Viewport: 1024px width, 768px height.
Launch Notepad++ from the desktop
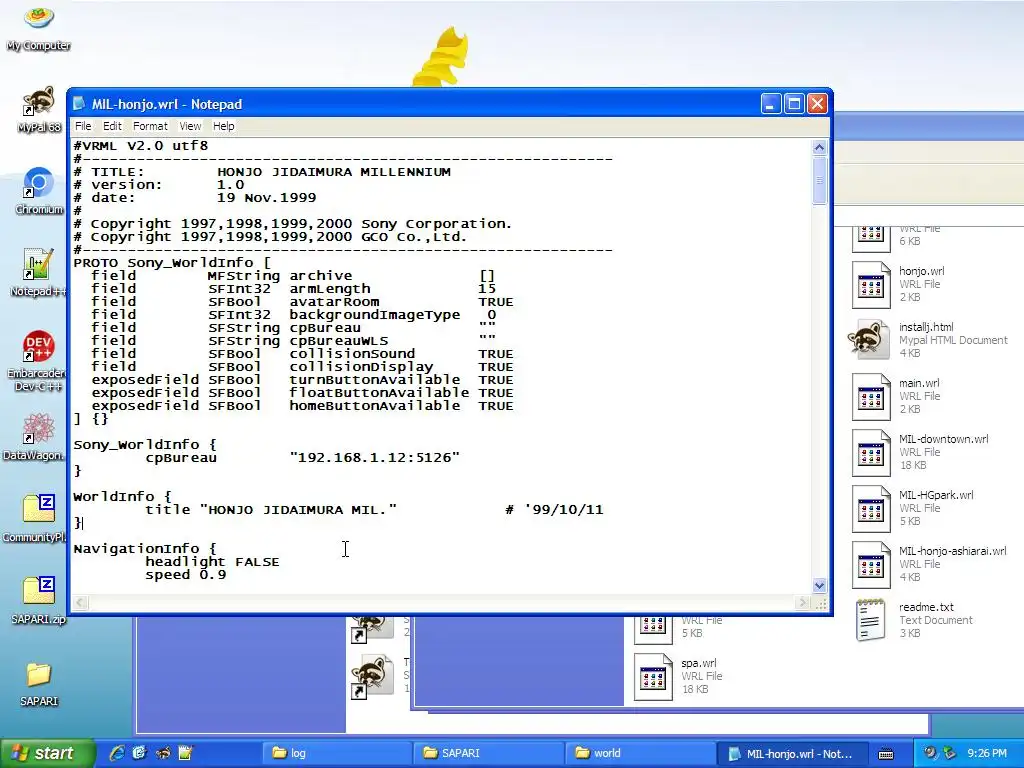pos(39,264)
